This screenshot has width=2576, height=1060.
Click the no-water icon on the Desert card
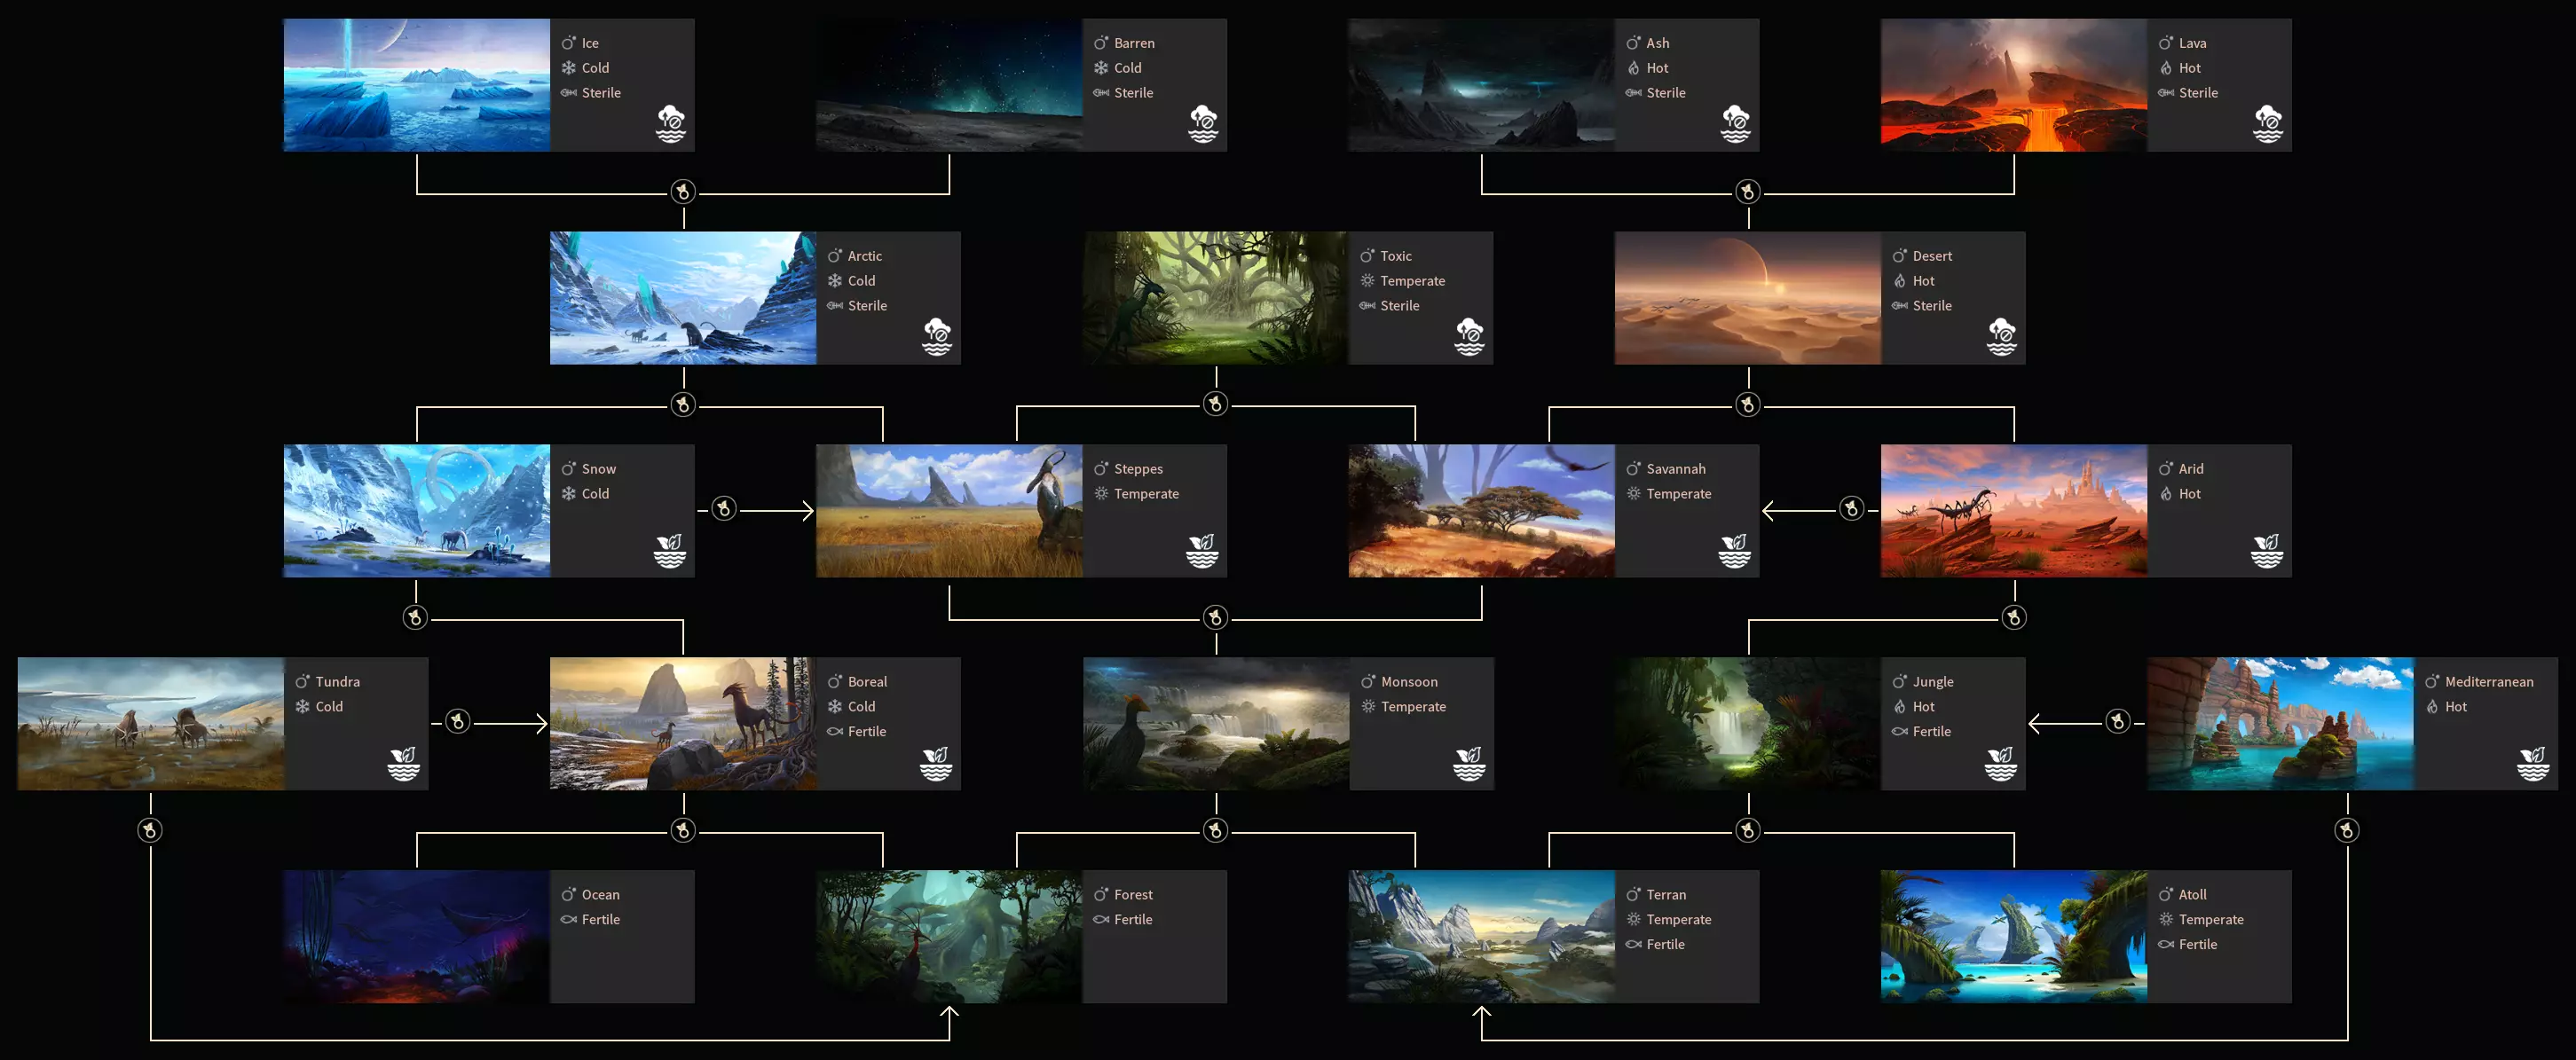(x=2001, y=337)
